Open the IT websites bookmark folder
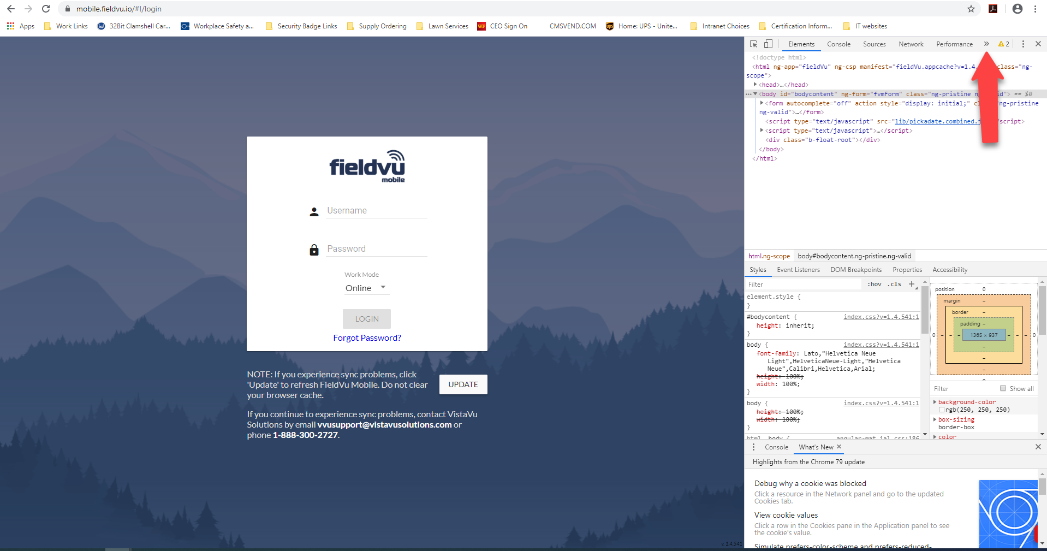 point(865,26)
